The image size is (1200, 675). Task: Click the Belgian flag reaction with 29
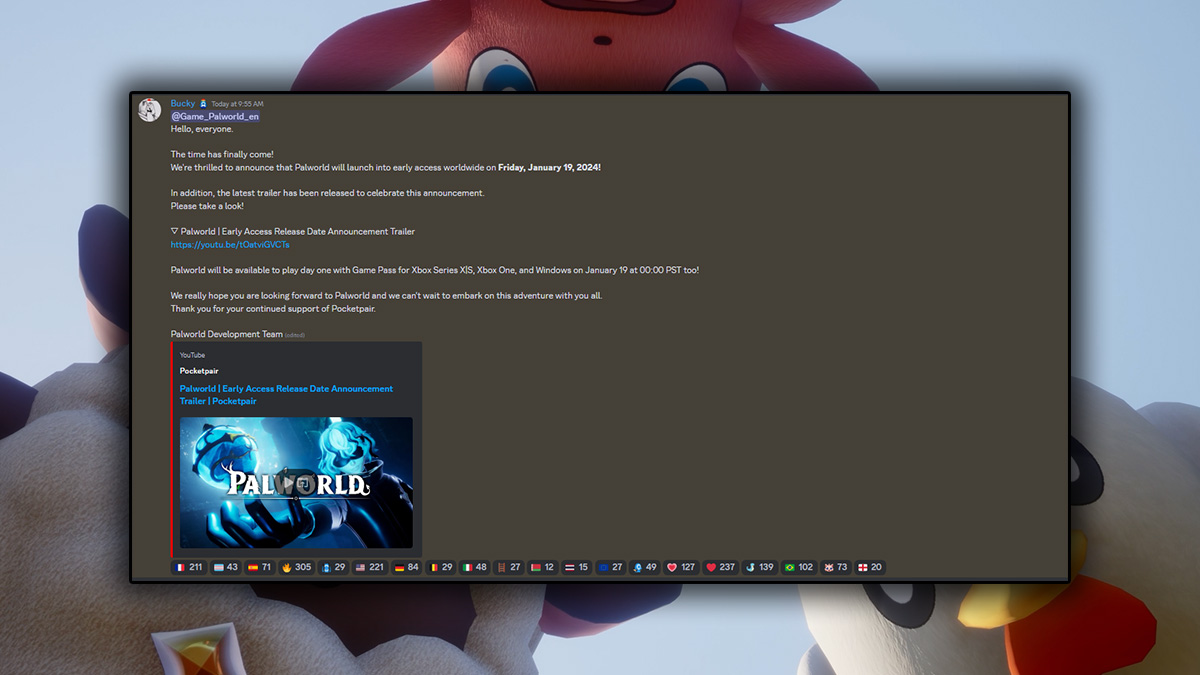tap(441, 567)
